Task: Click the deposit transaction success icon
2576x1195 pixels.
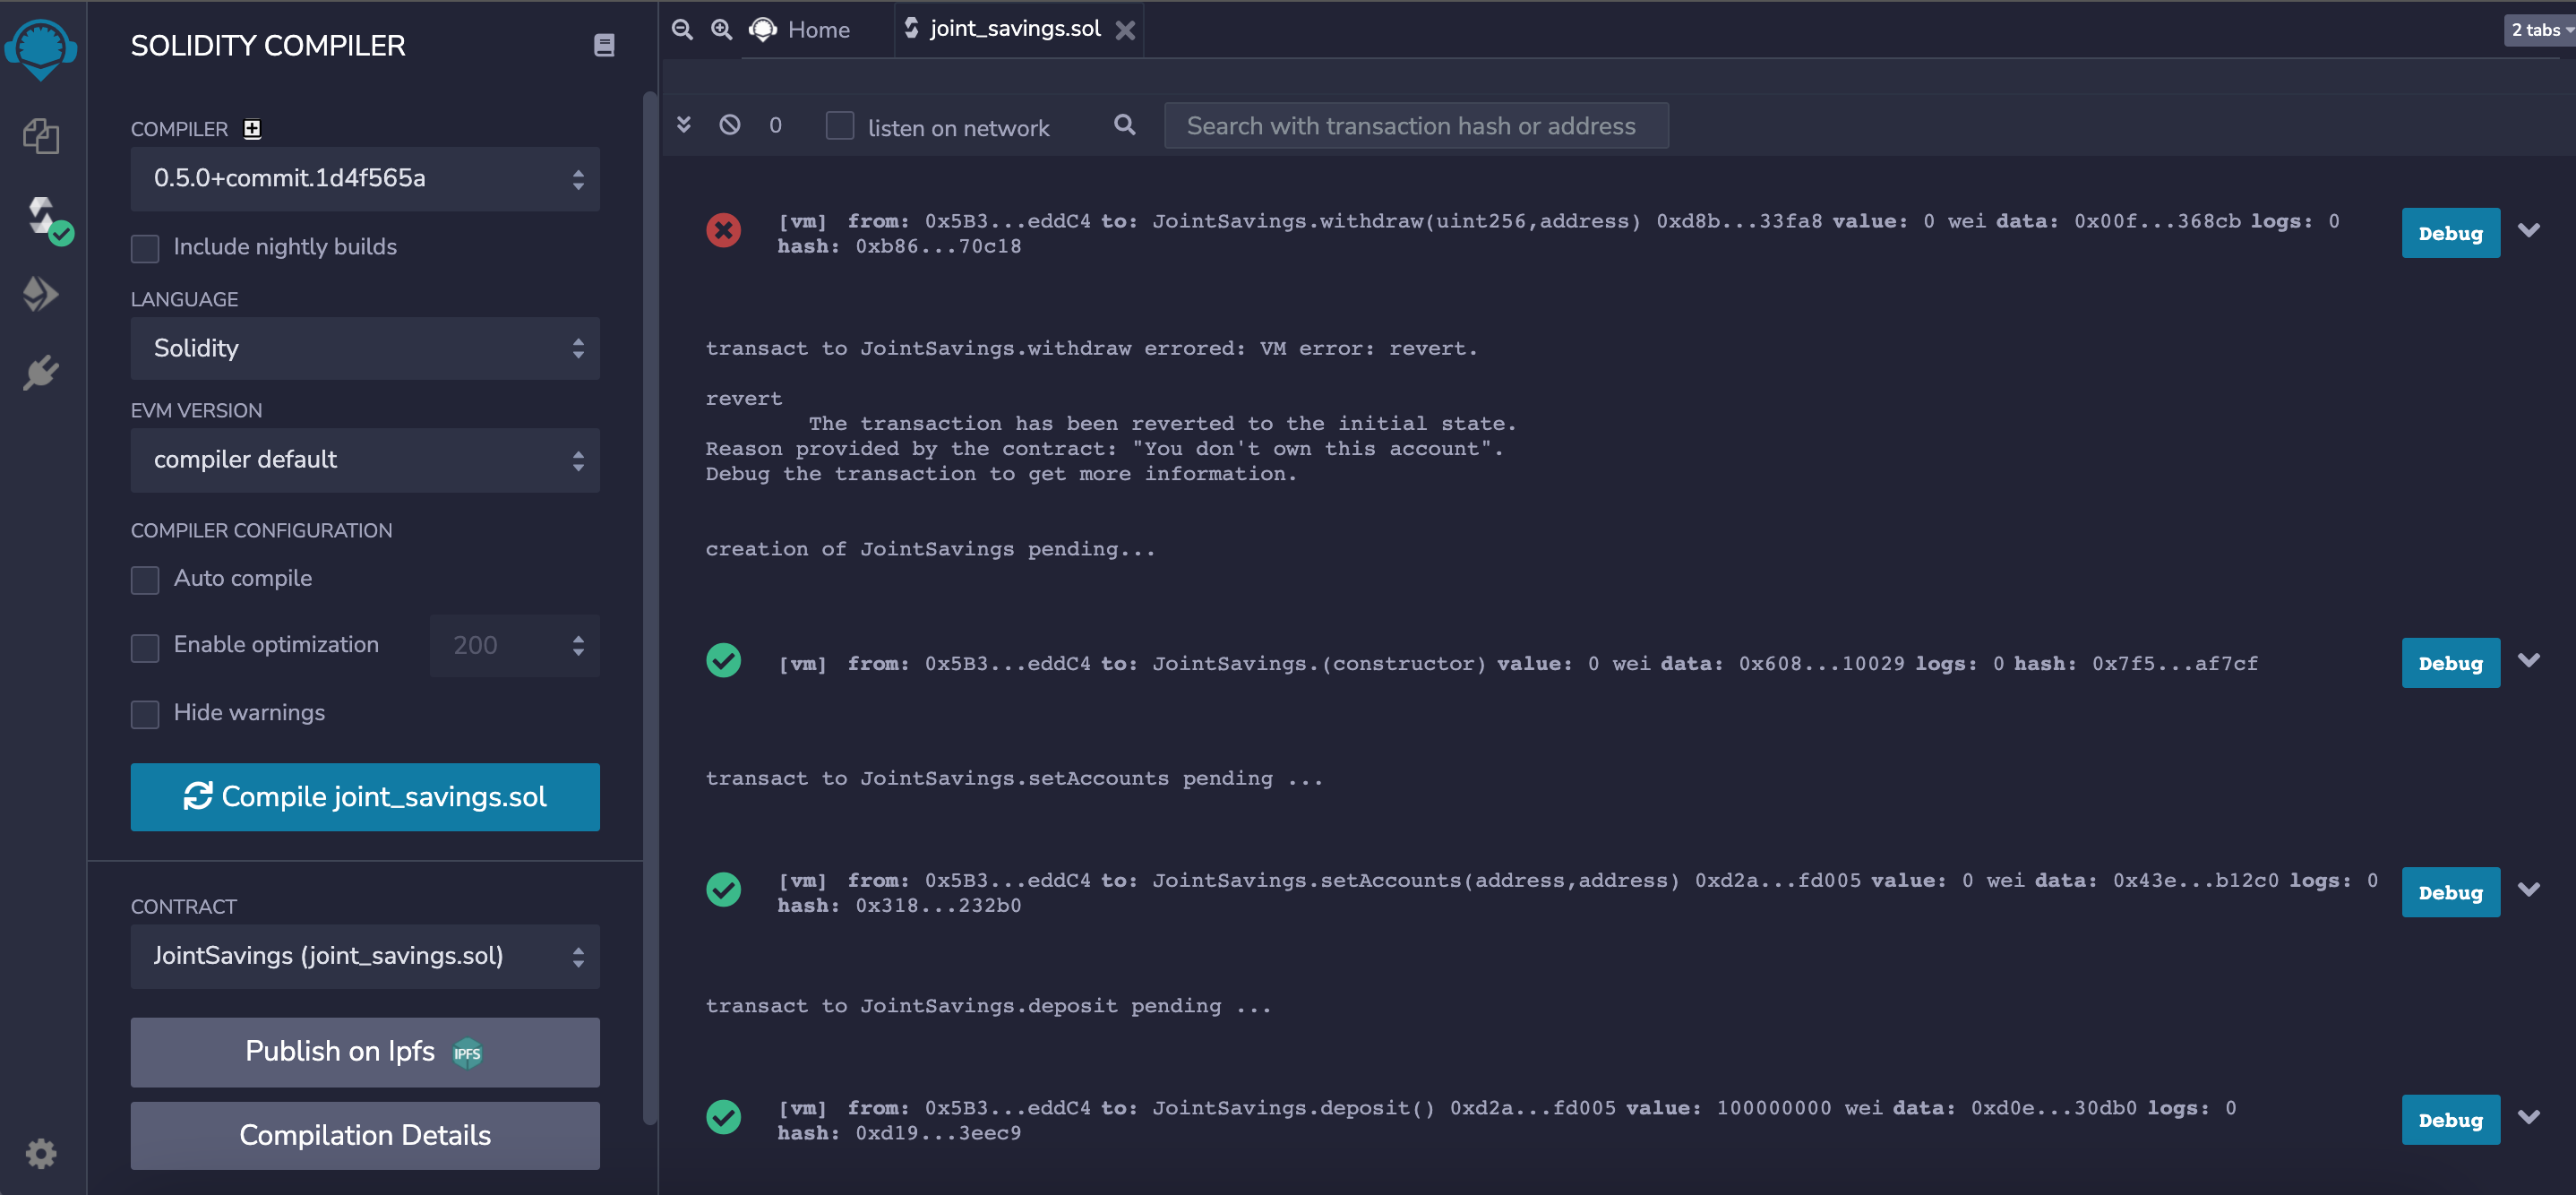Action: 723,1117
